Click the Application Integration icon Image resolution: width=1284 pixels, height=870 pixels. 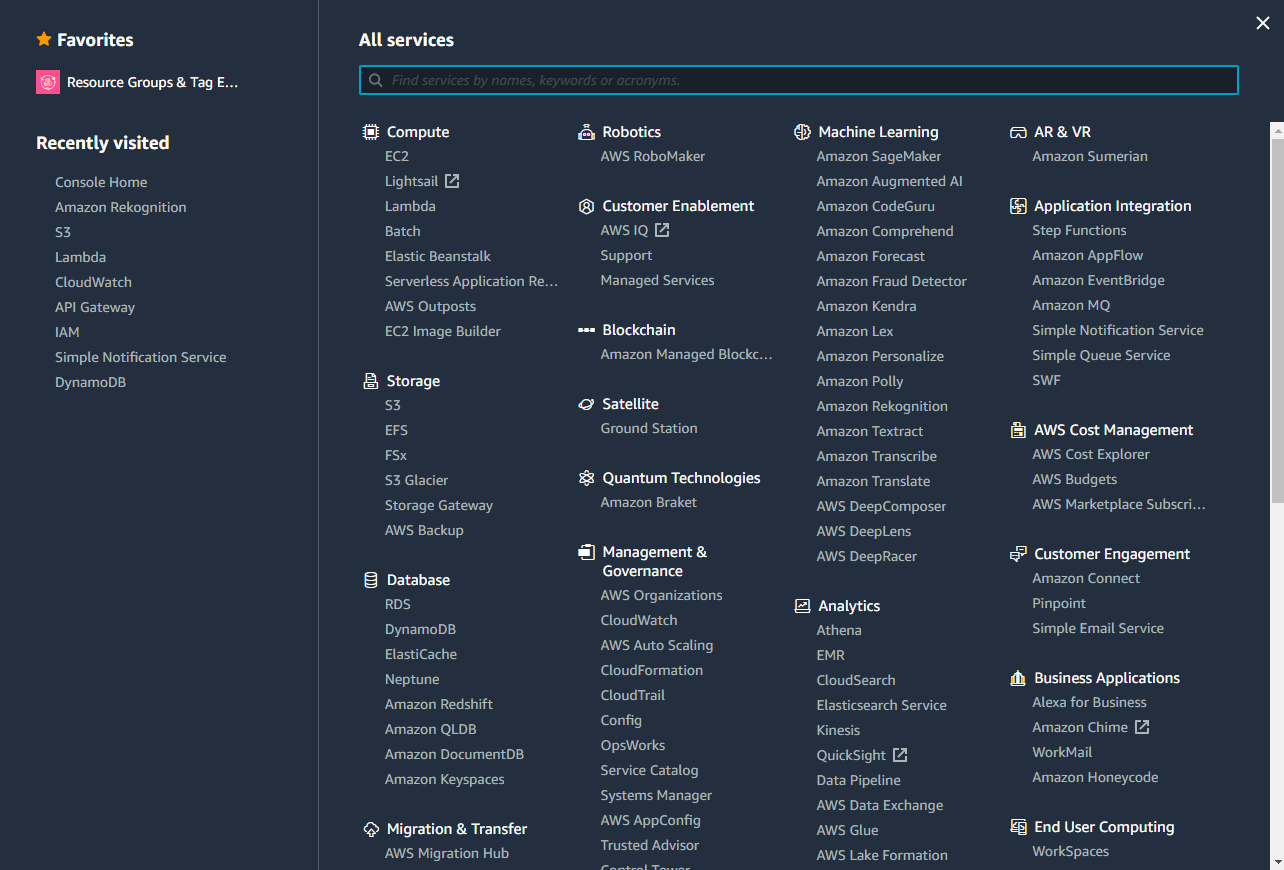(1018, 206)
